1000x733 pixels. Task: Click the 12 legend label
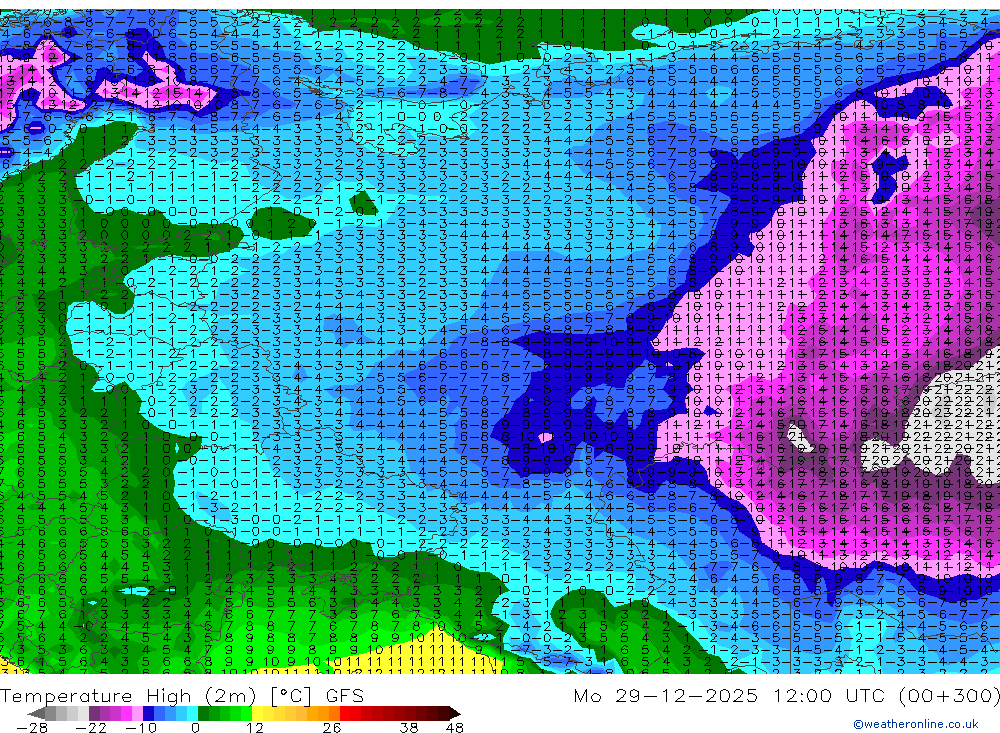tap(255, 728)
